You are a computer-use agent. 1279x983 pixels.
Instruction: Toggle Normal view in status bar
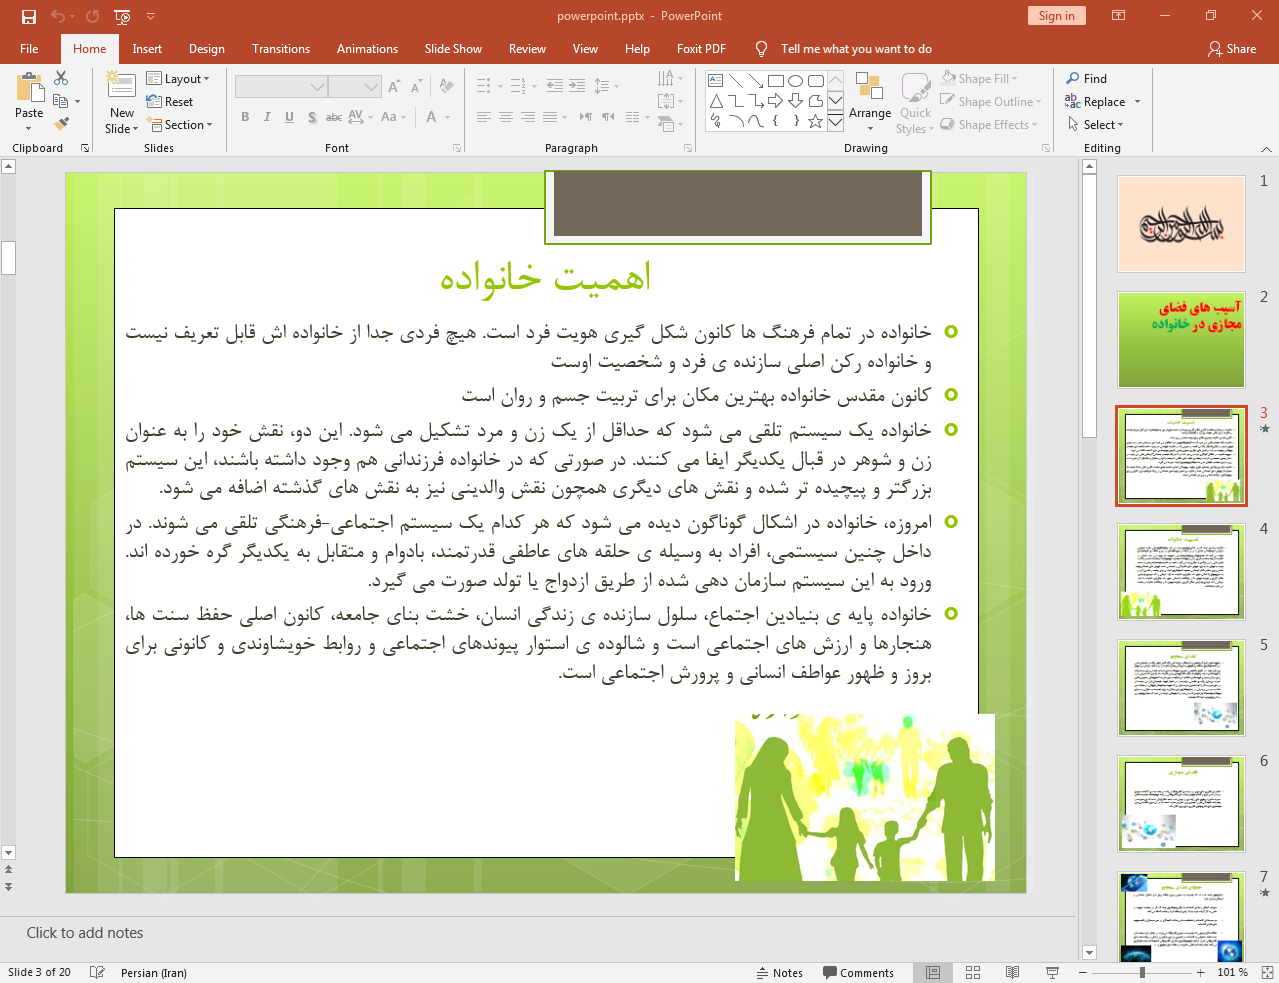(x=933, y=972)
